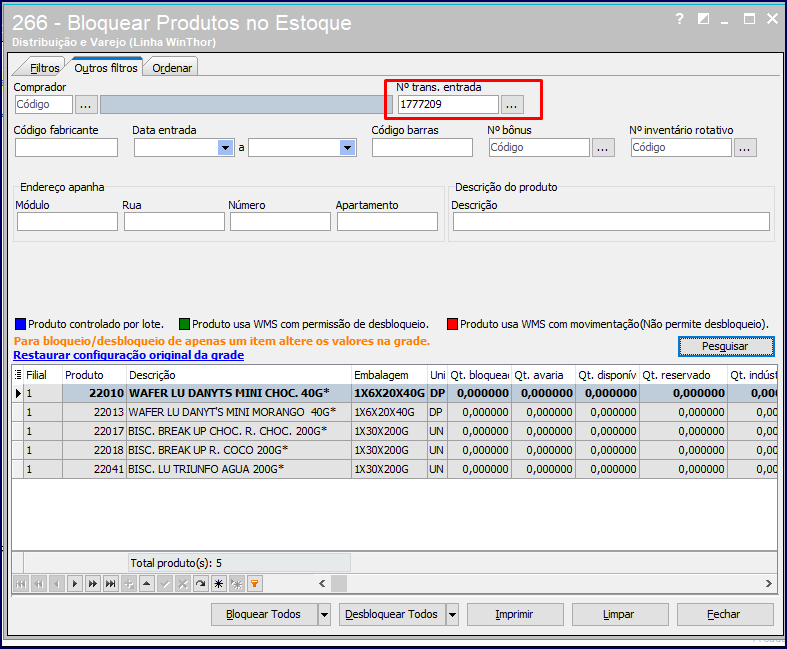The image size is (787, 649).
Task: Click the previous record navigator arrow
Action: (57, 584)
